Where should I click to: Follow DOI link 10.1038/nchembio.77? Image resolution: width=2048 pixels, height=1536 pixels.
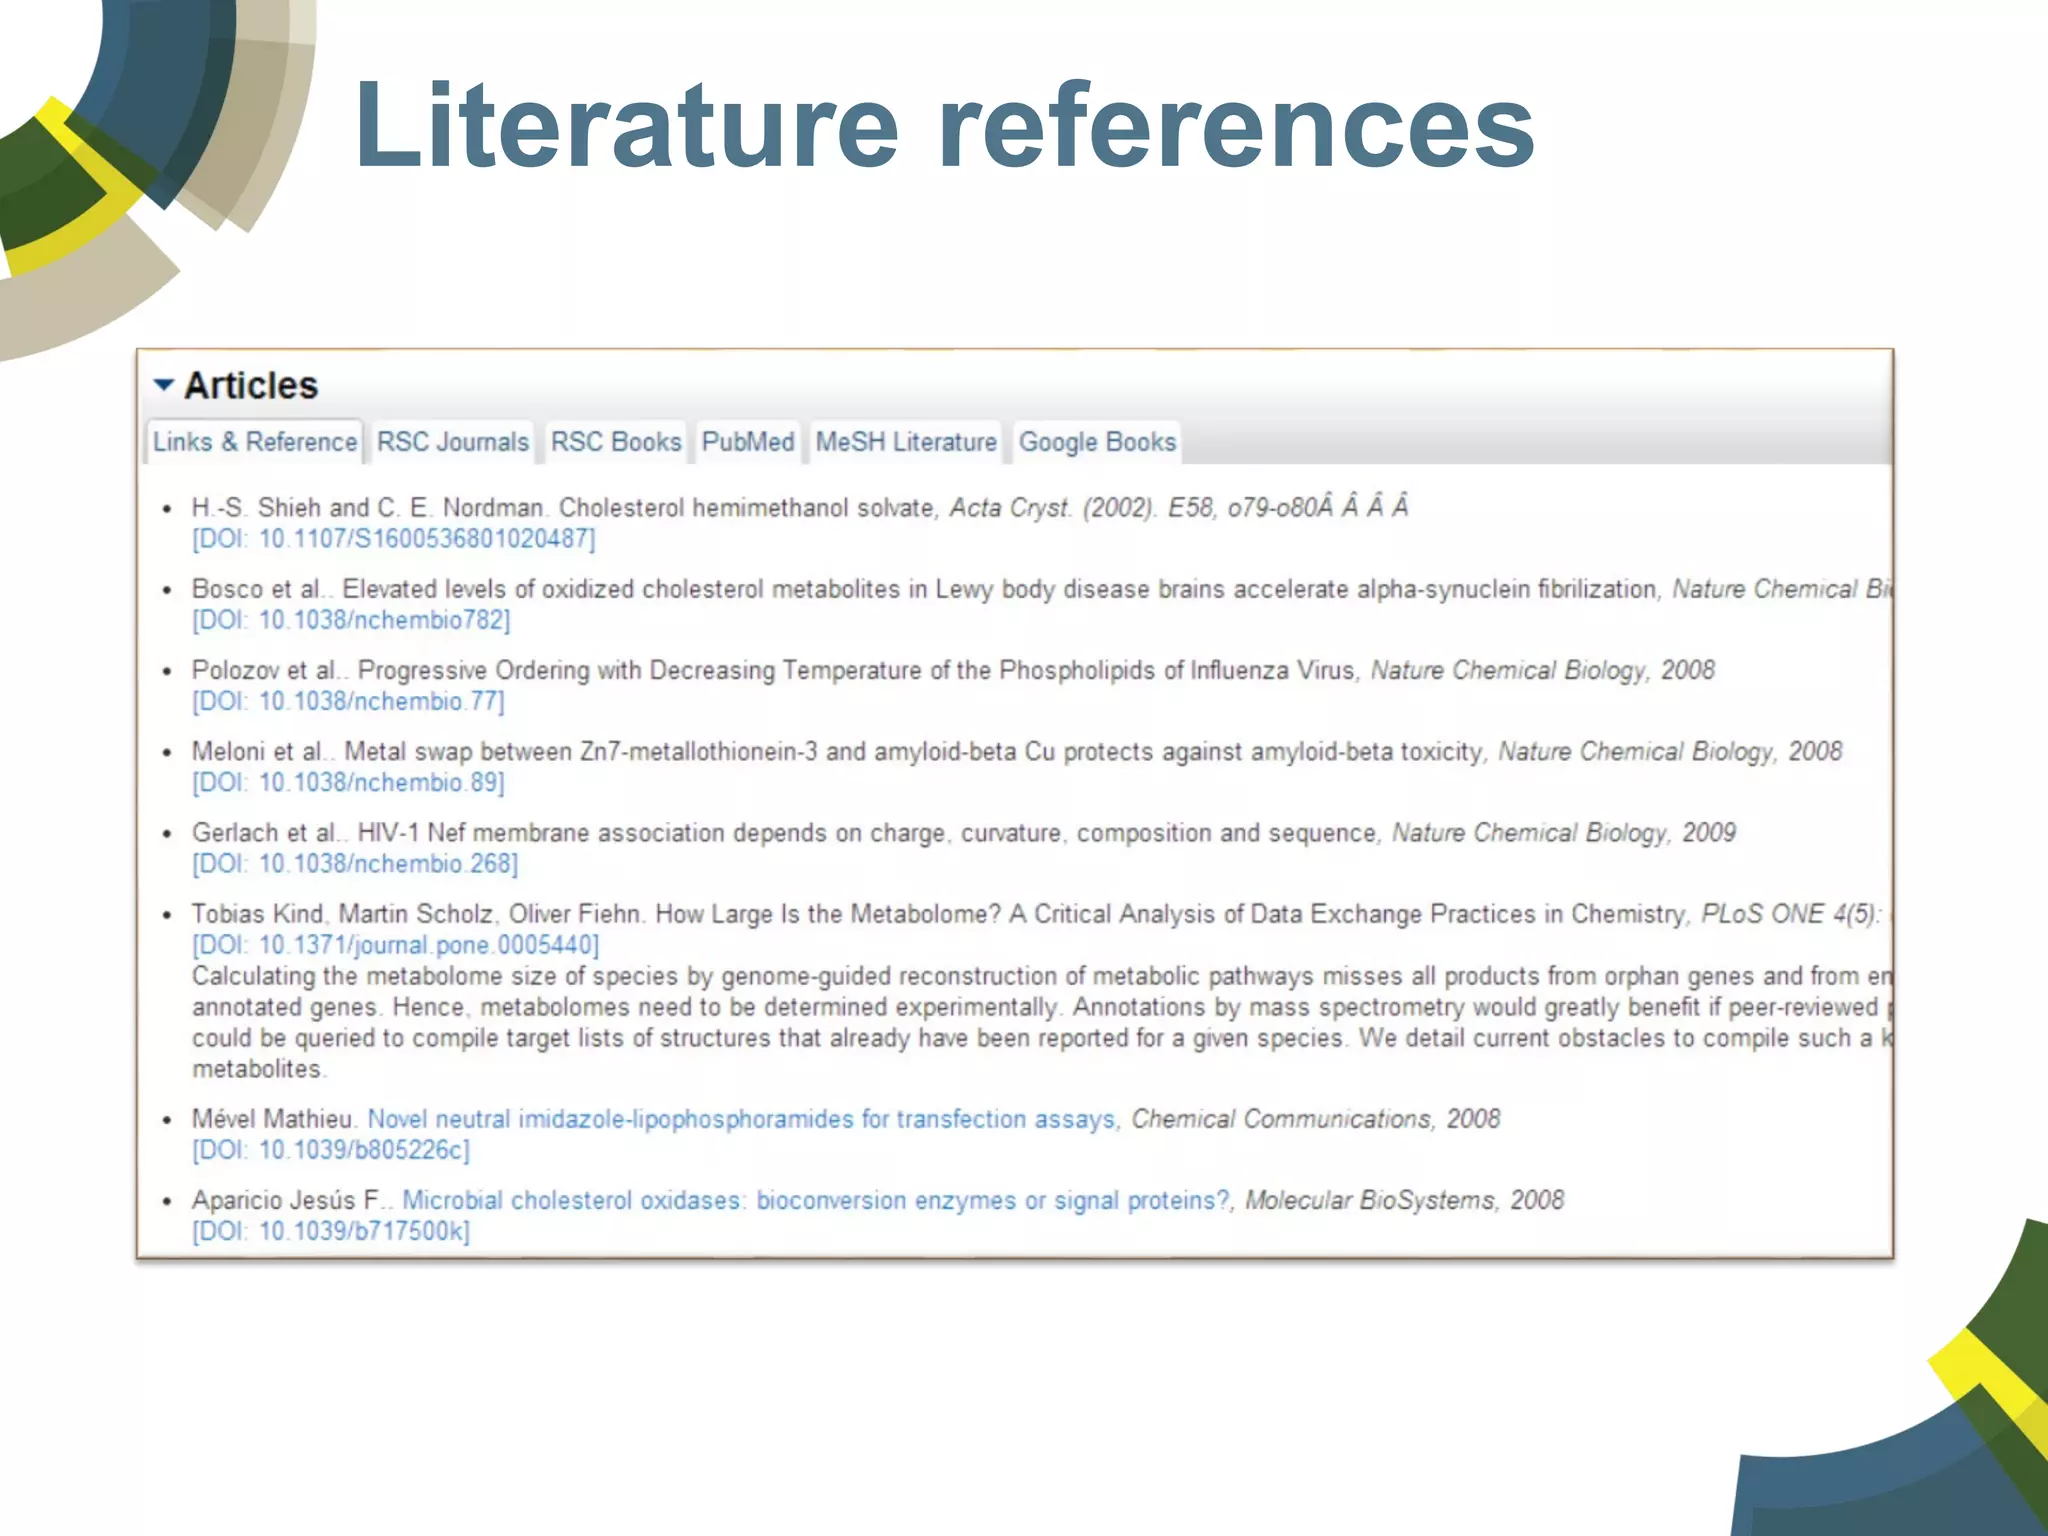[348, 701]
